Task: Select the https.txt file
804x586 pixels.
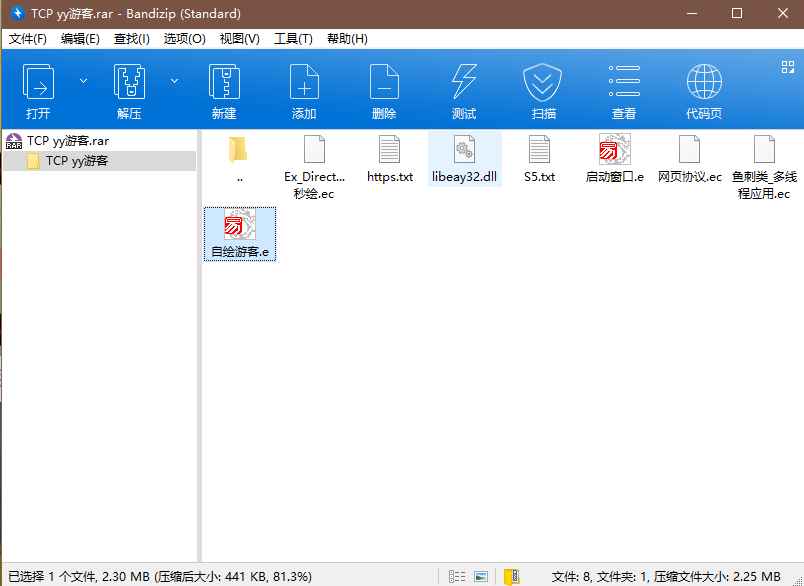Action: point(390,159)
